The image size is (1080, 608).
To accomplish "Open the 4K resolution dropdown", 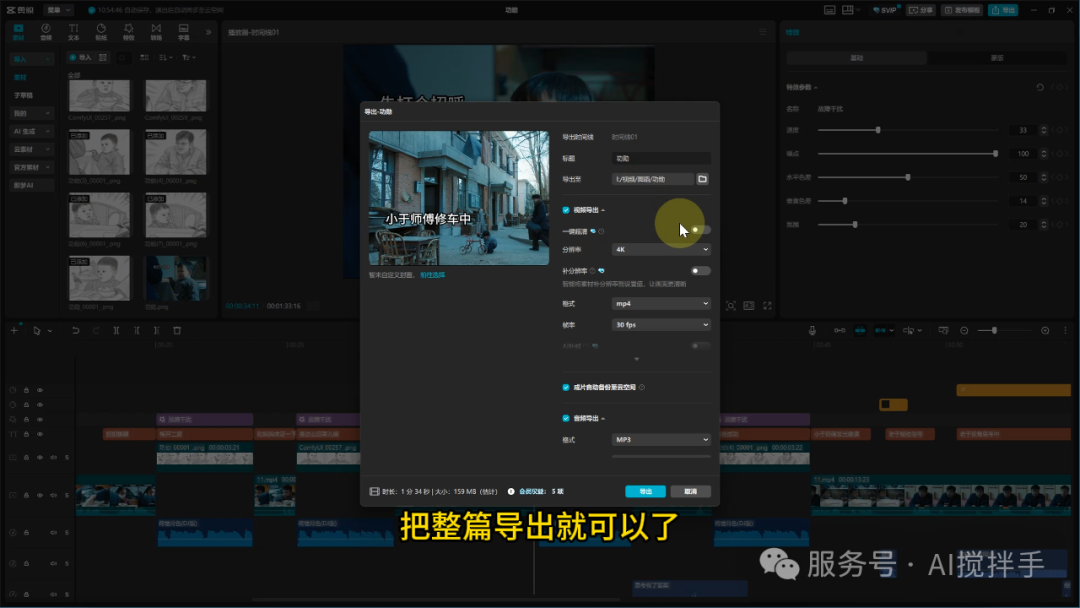I will [661, 249].
